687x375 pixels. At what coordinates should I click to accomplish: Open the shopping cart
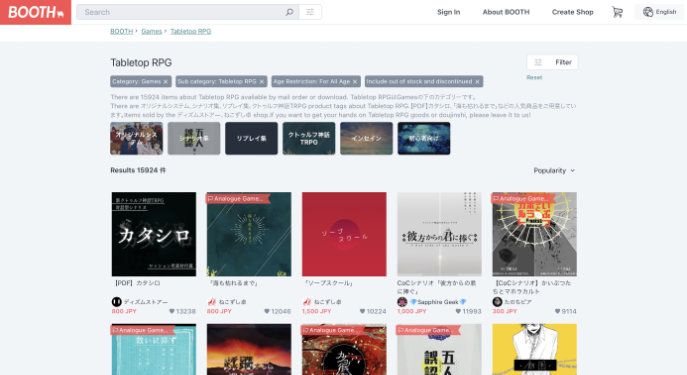click(617, 12)
